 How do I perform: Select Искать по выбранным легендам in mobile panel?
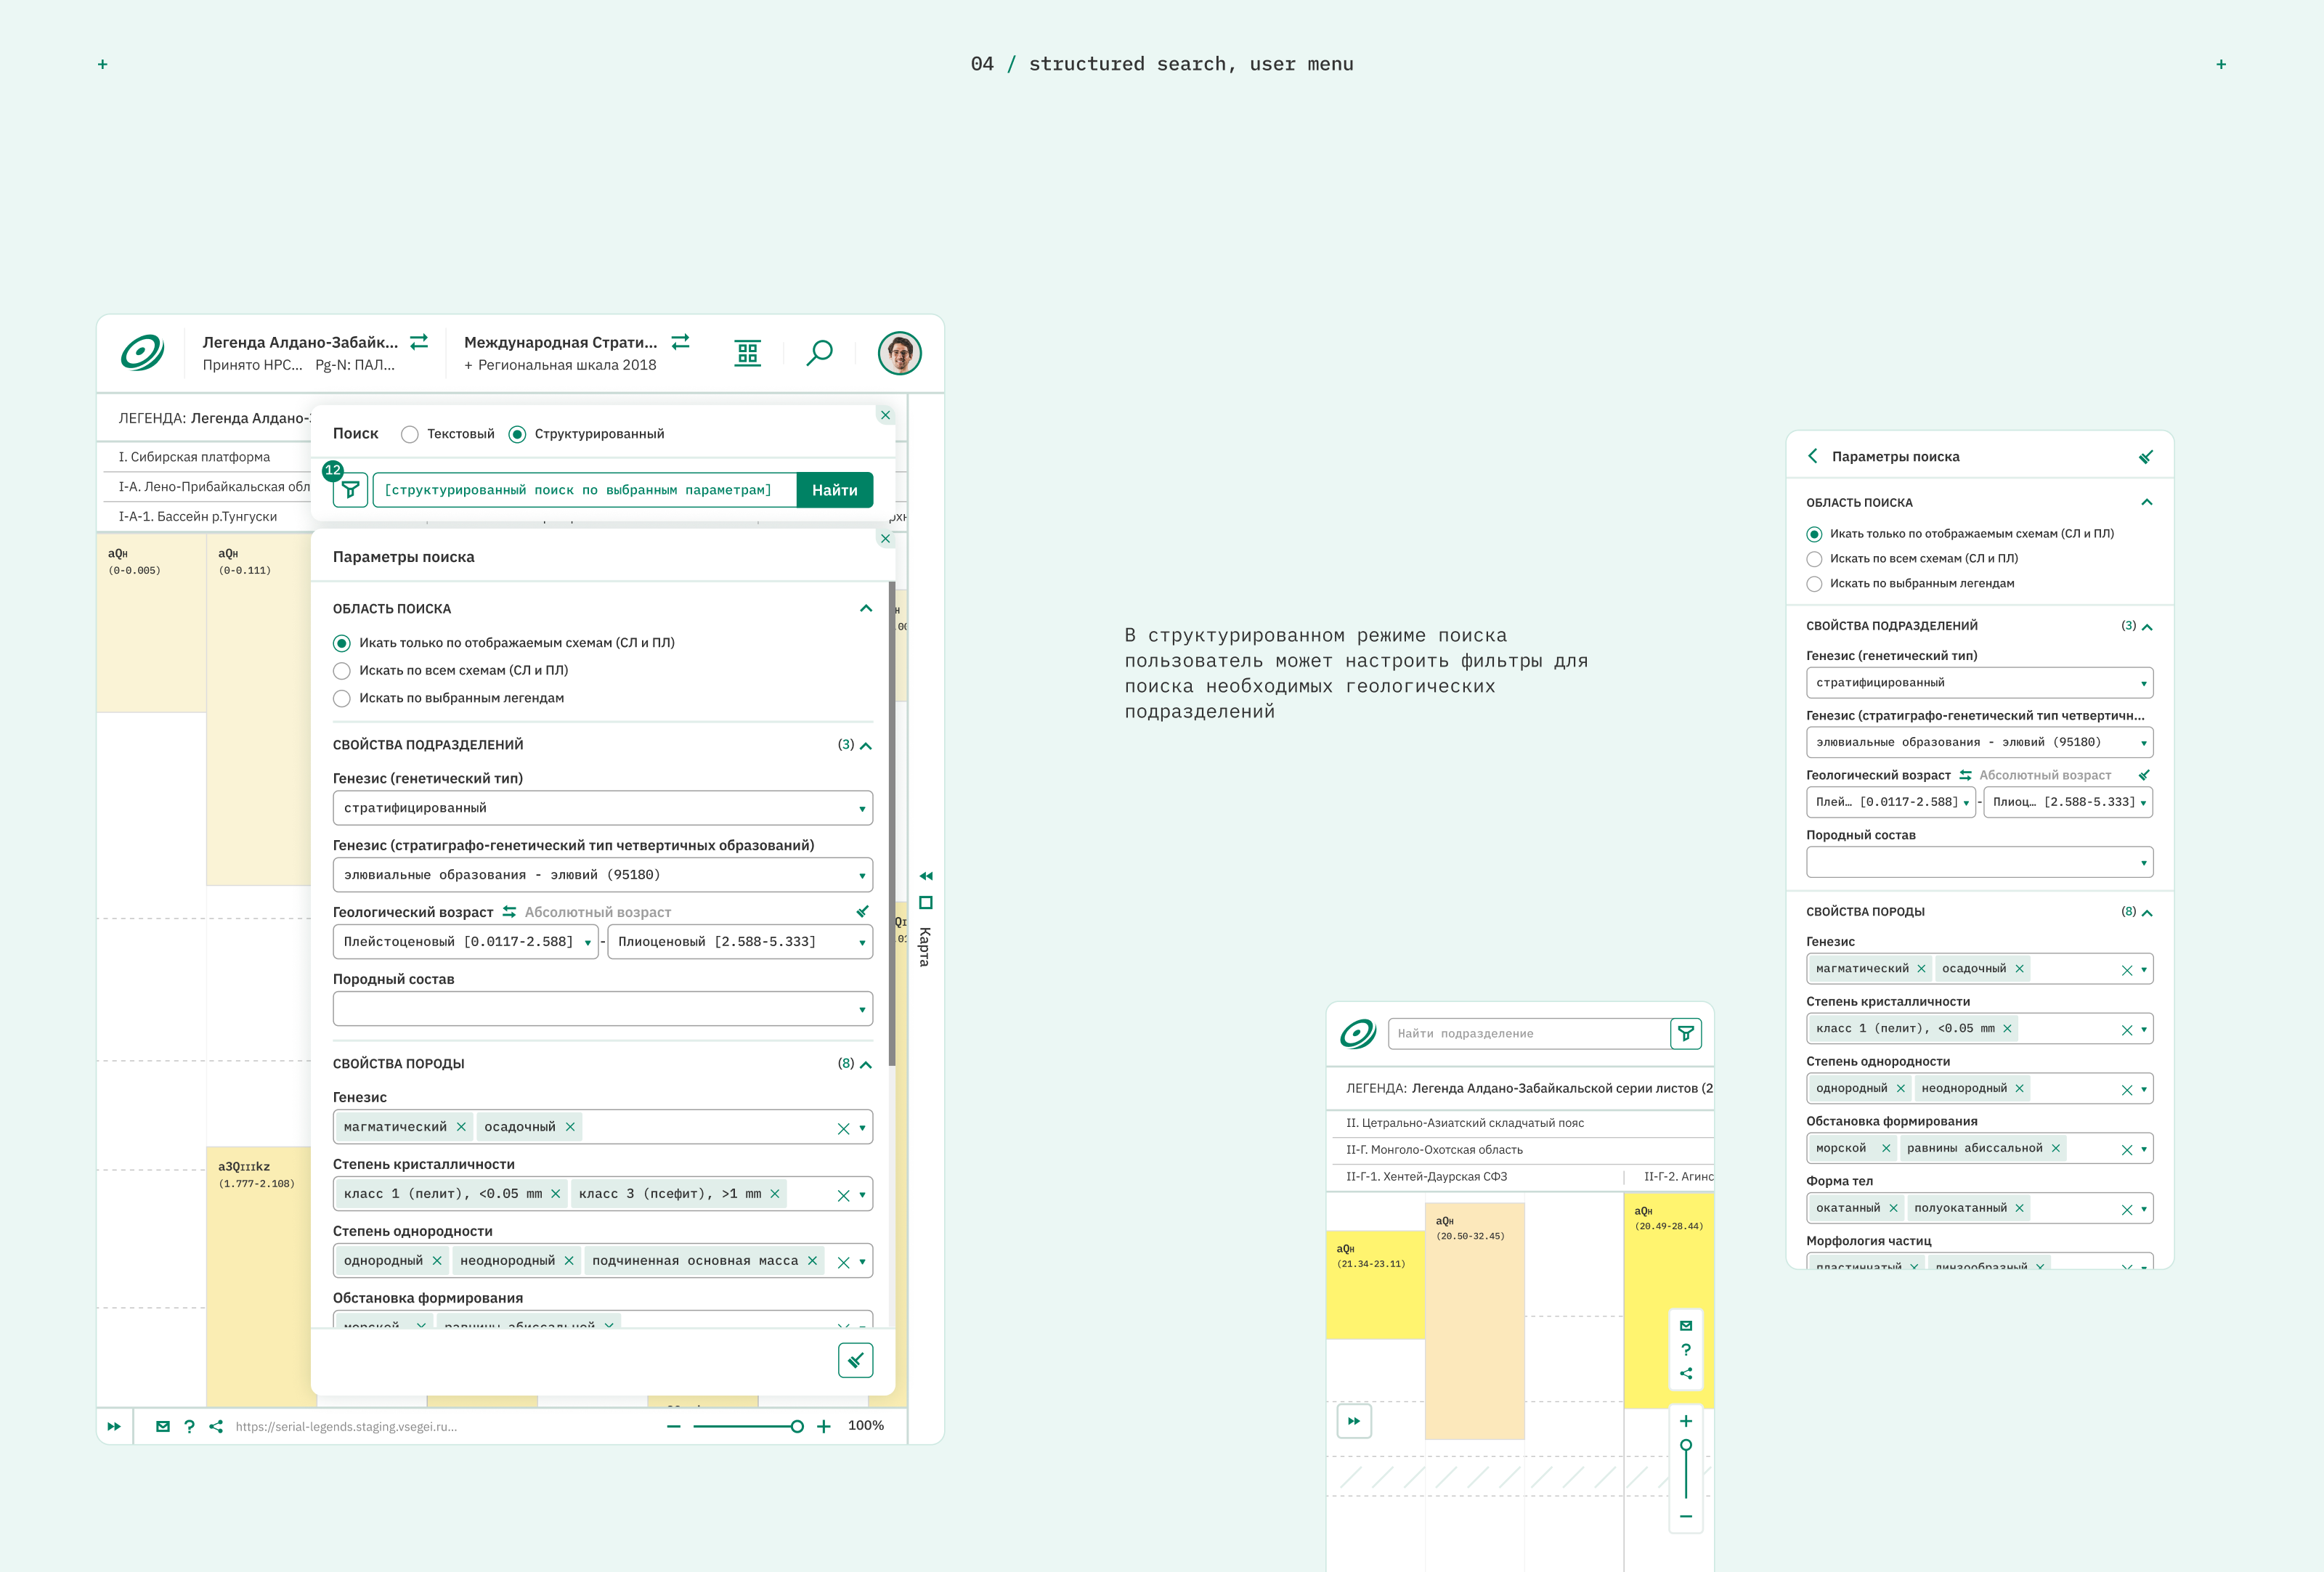1911,583
